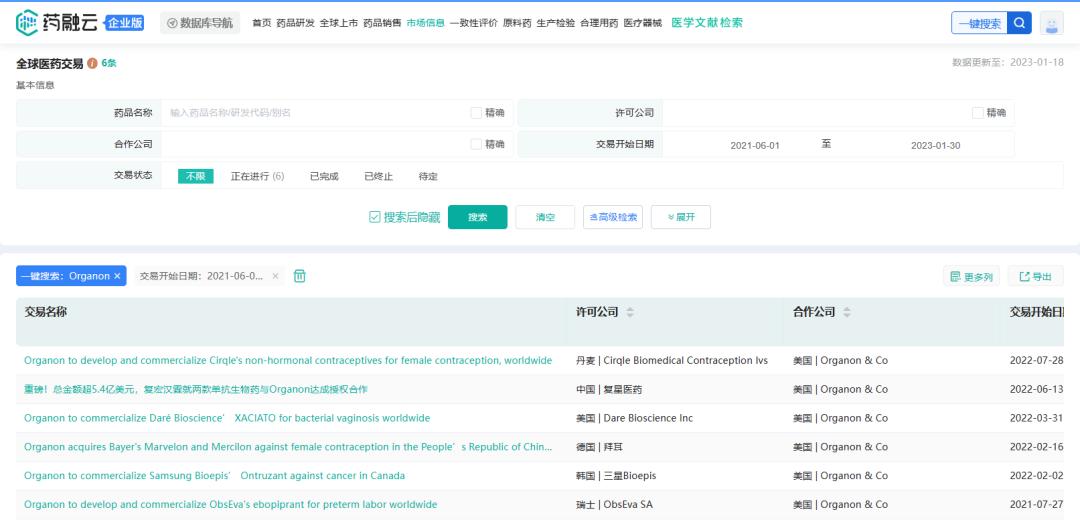Expand filters with 展开 button
This screenshot has height=524, width=1080.
[681, 217]
